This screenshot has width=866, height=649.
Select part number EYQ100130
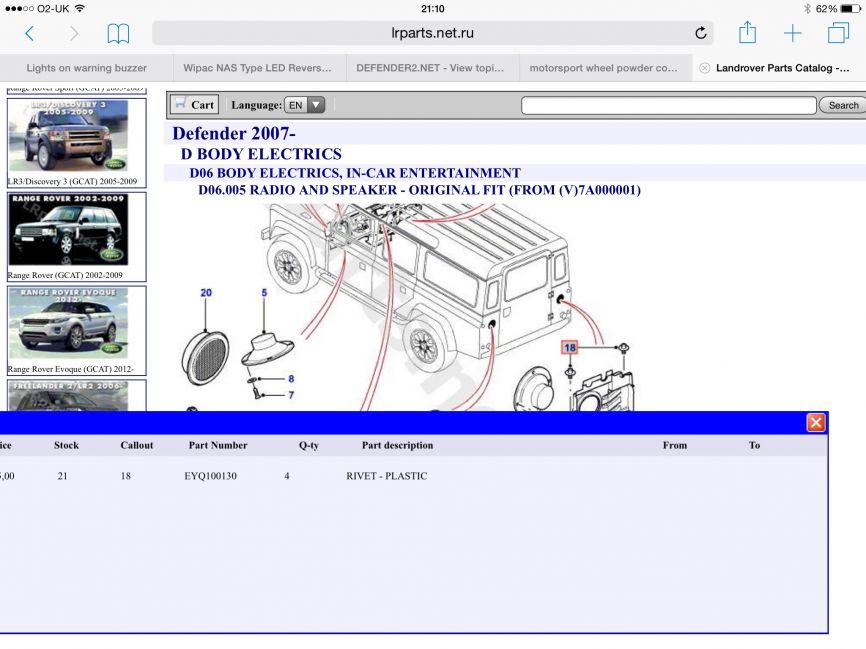[x=210, y=476]
